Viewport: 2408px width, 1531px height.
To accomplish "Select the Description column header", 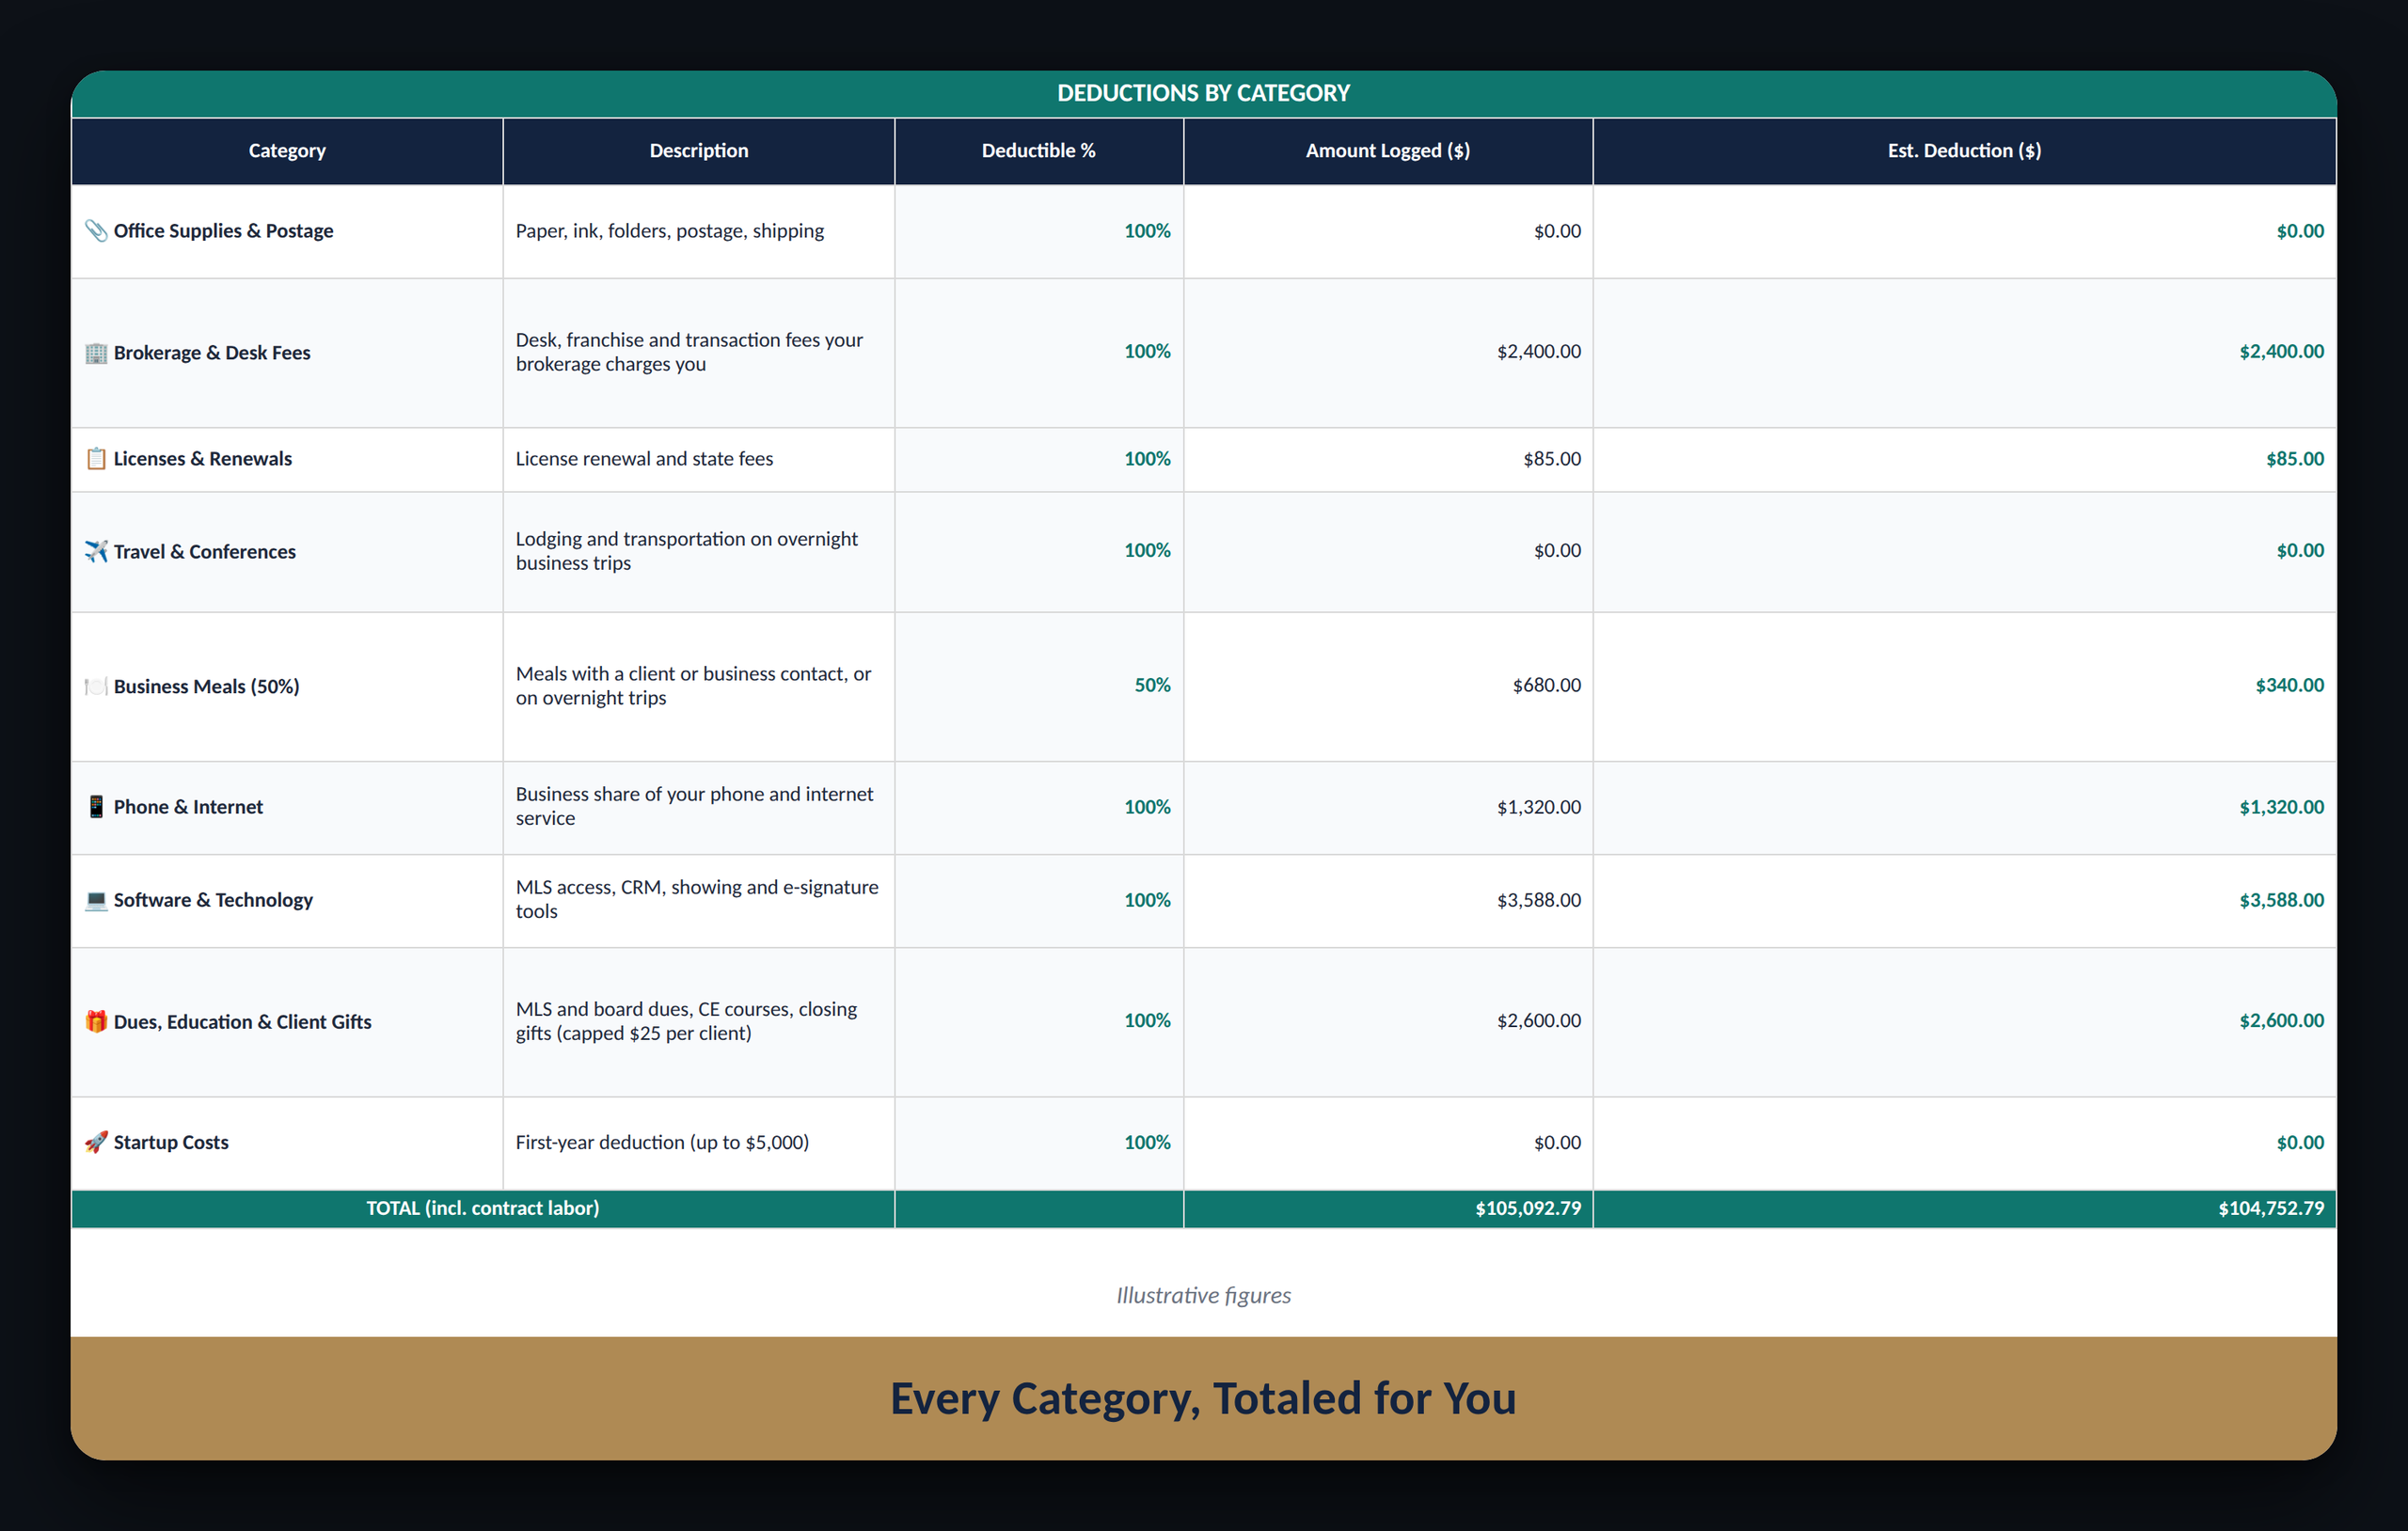I will 699,151.
